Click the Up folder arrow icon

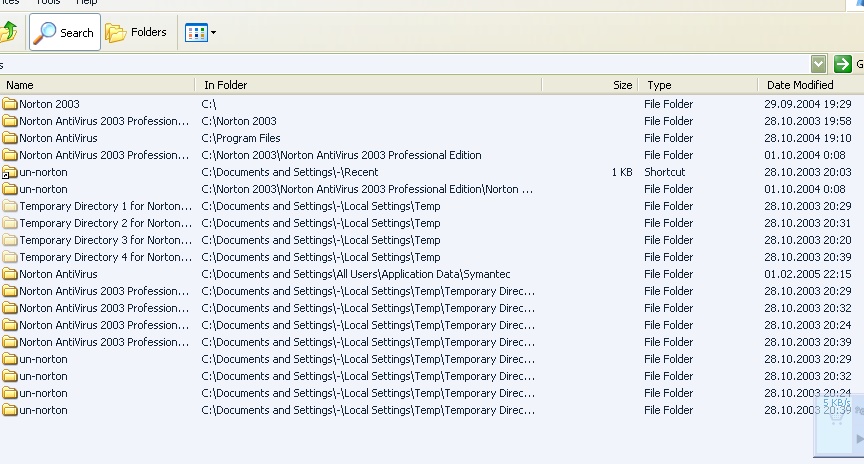[x=7, y=32]
